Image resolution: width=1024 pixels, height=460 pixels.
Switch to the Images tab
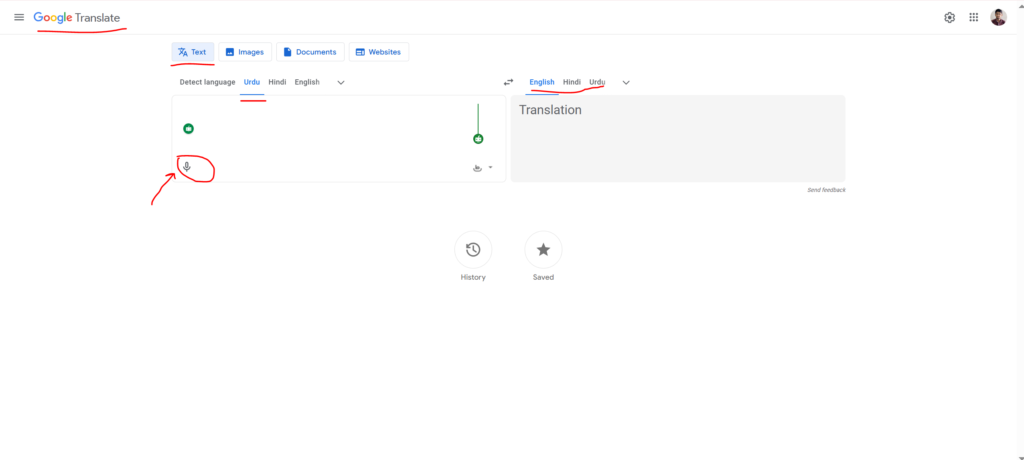(245, 52)
